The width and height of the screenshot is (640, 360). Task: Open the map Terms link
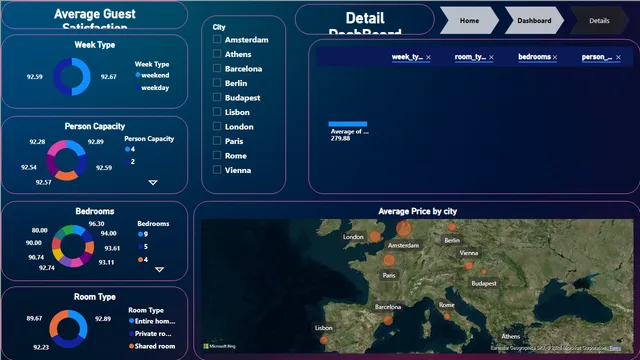tap(615, 348)
